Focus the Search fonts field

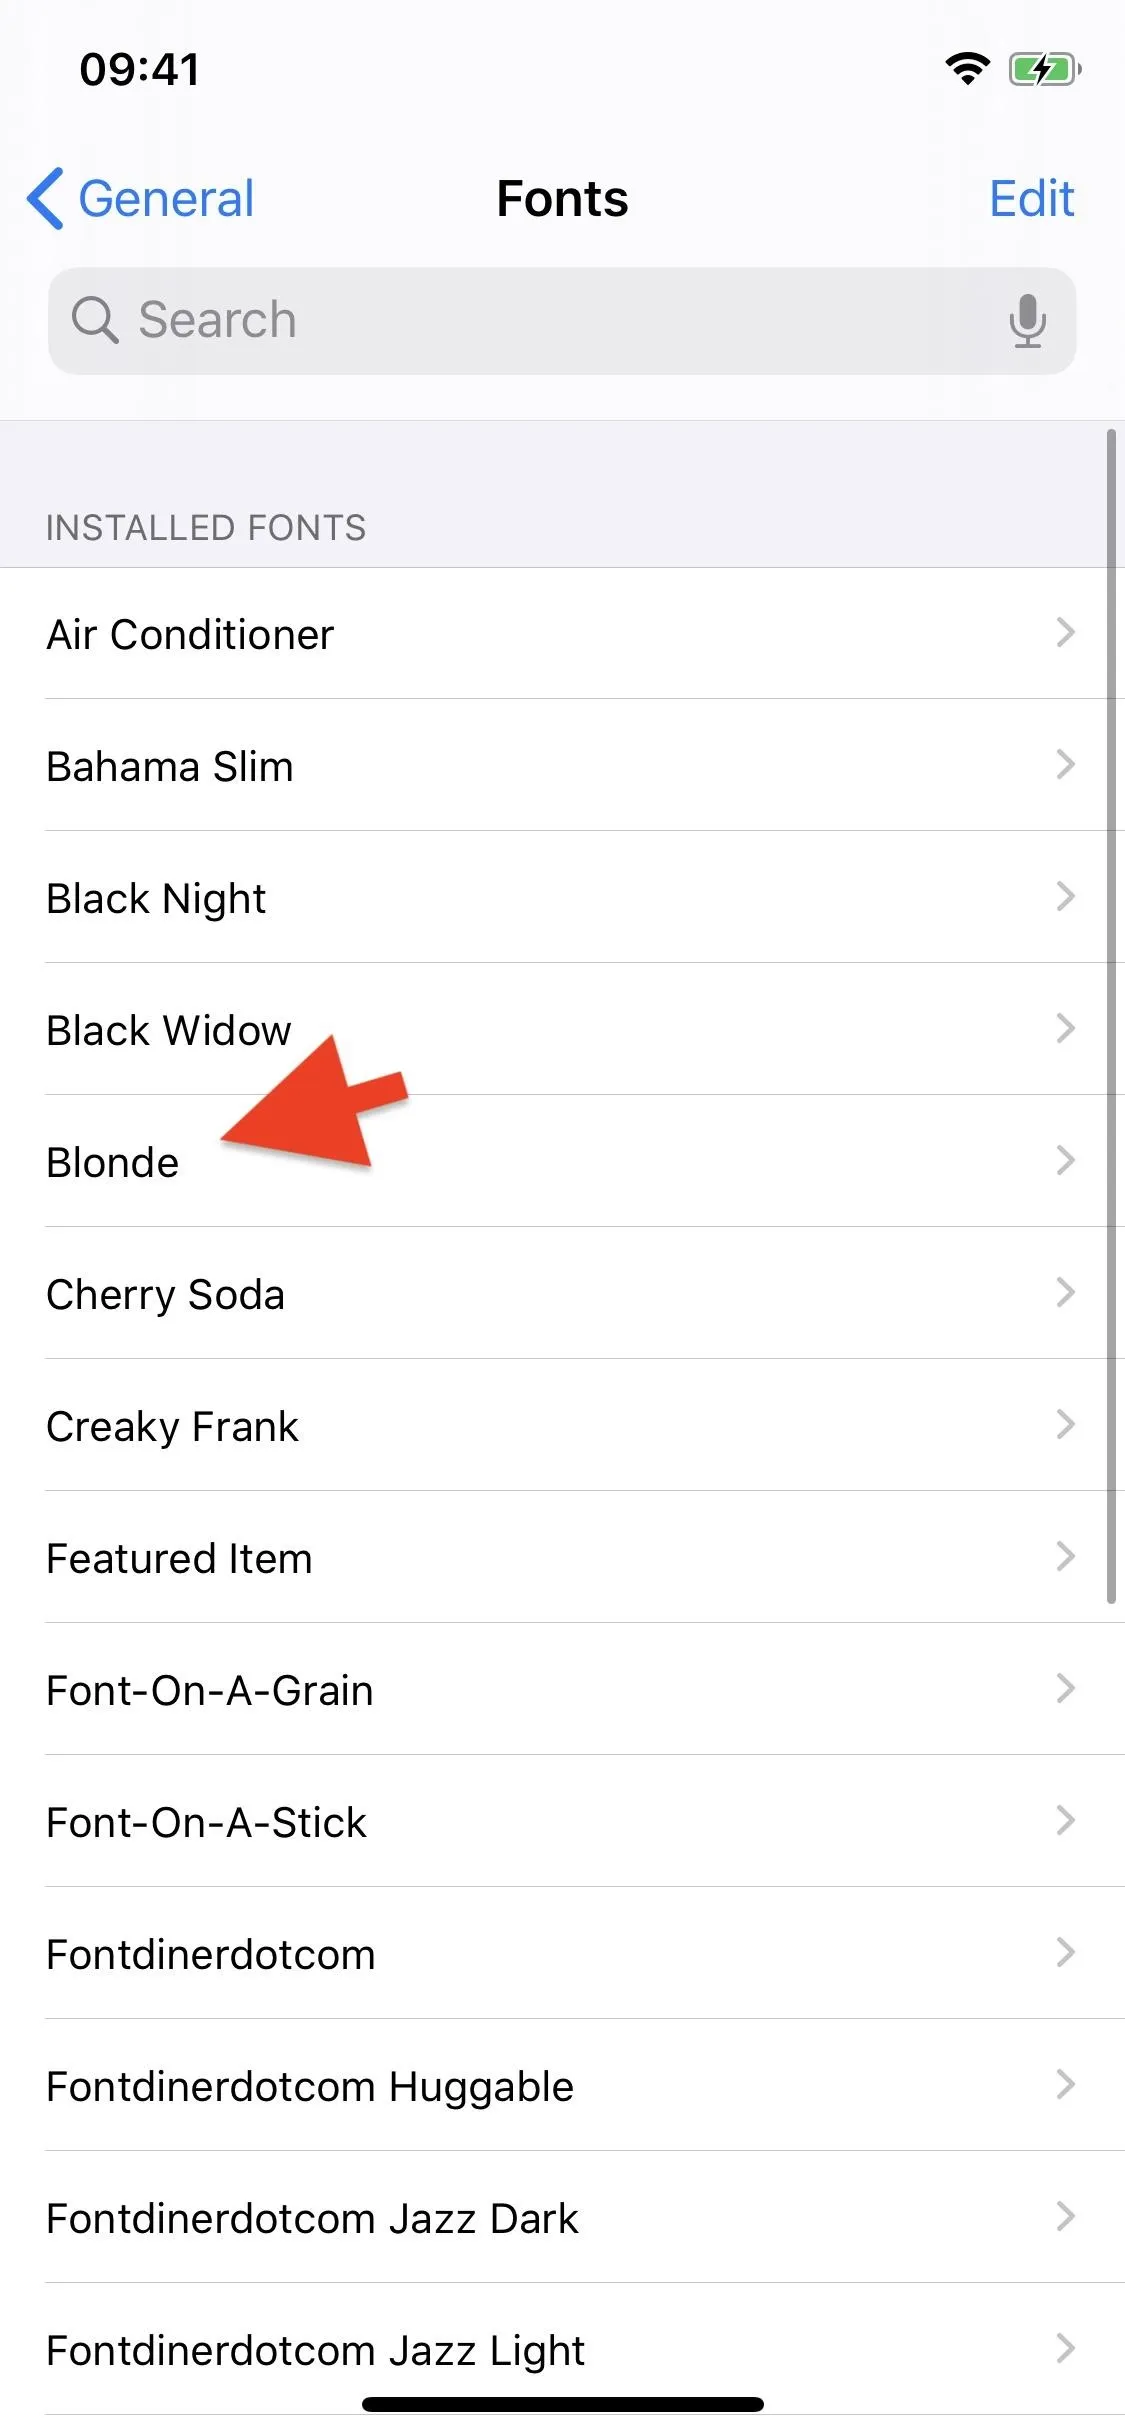(x=562, y=321)
